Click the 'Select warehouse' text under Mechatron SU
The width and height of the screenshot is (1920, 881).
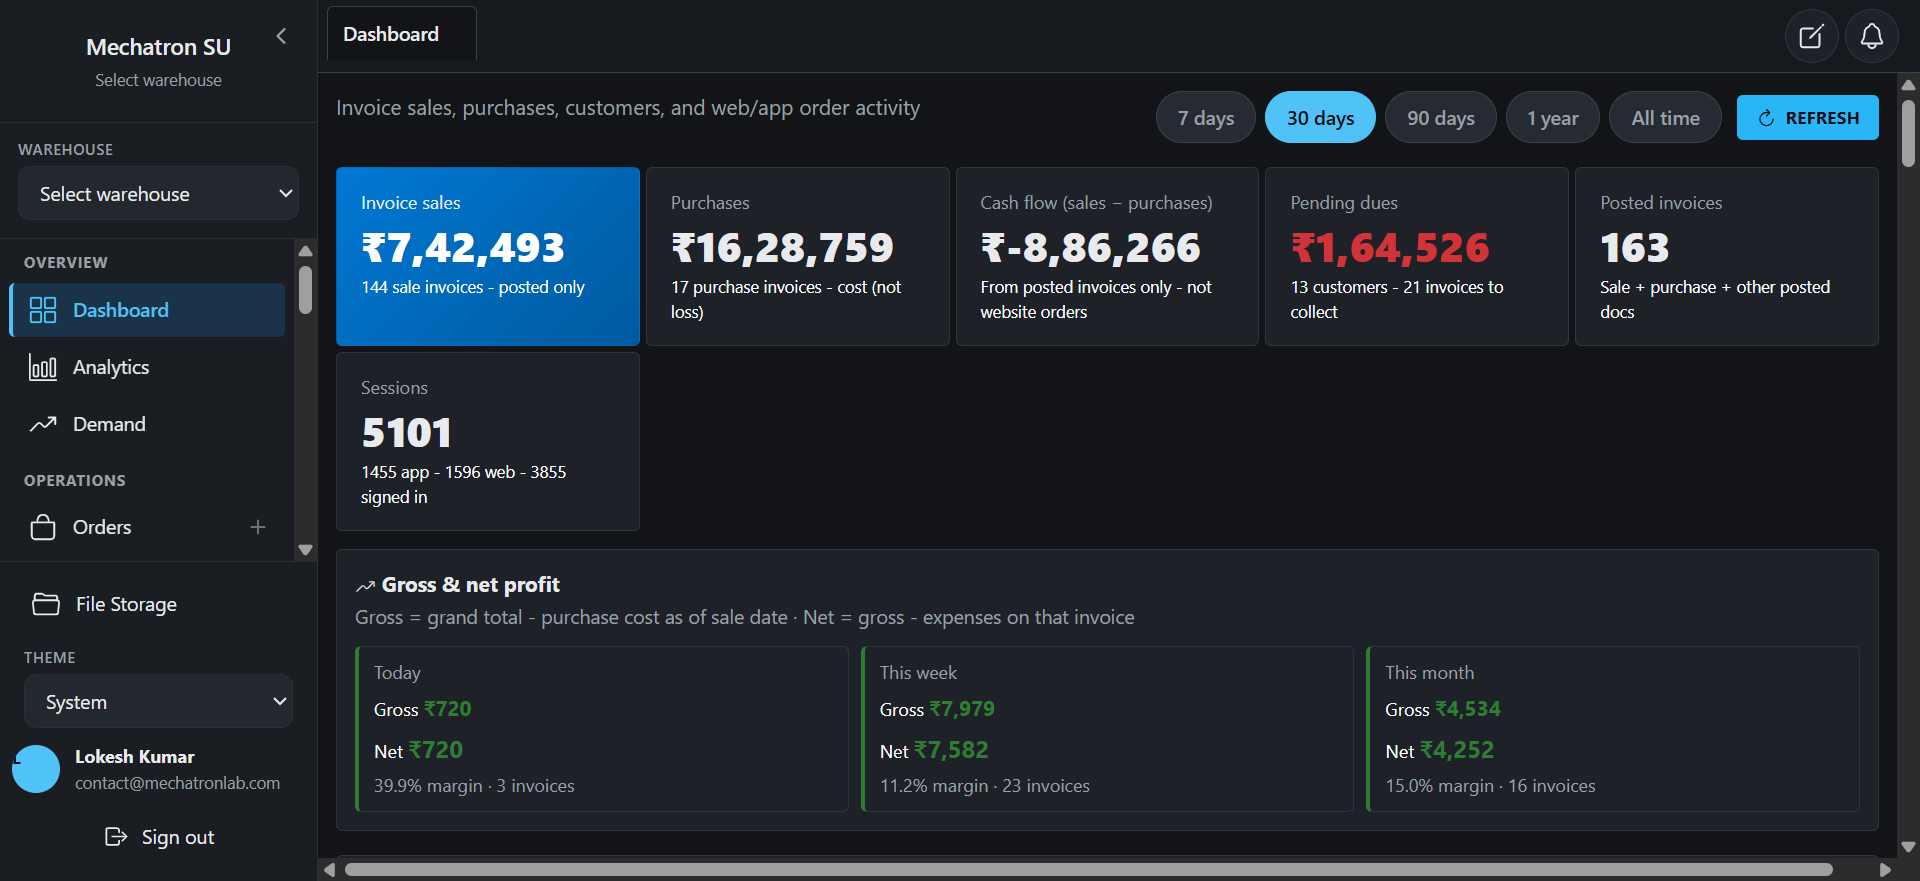tap(158, 80)
